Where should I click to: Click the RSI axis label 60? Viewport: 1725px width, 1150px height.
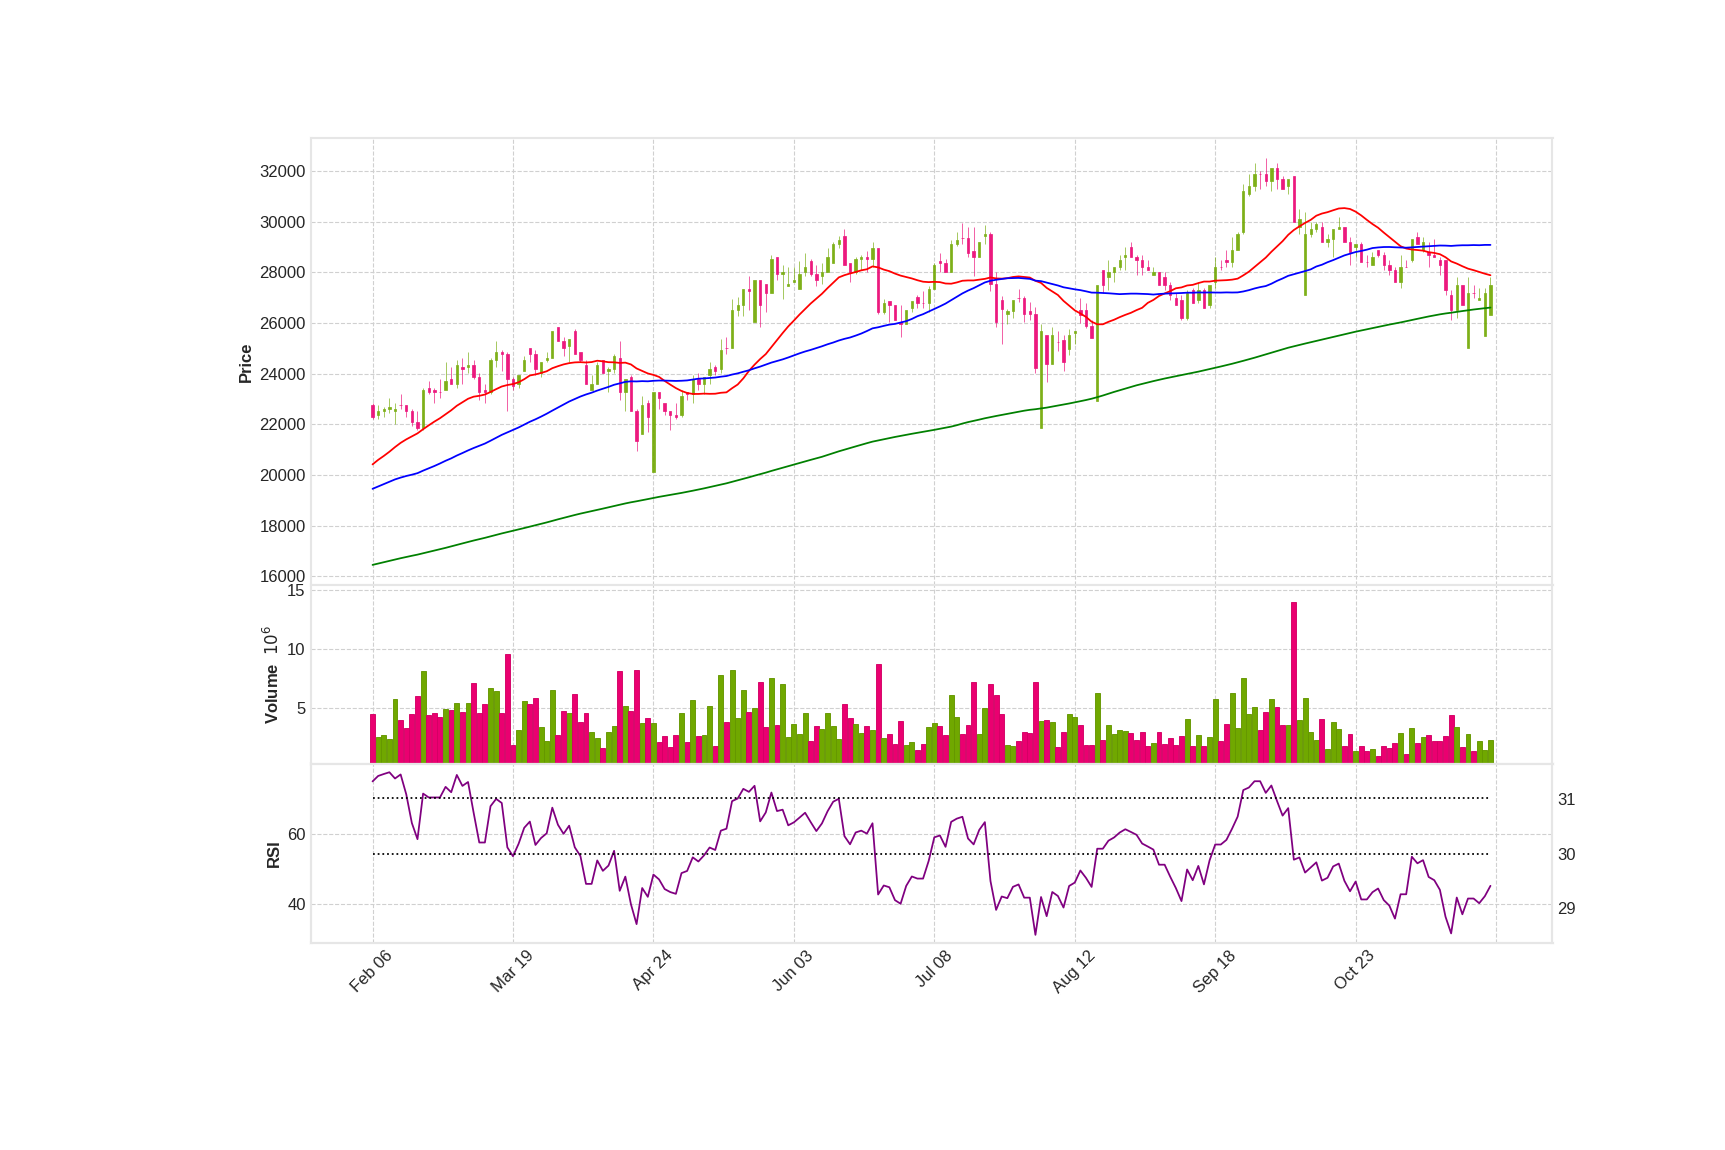(x=296, y=835)
